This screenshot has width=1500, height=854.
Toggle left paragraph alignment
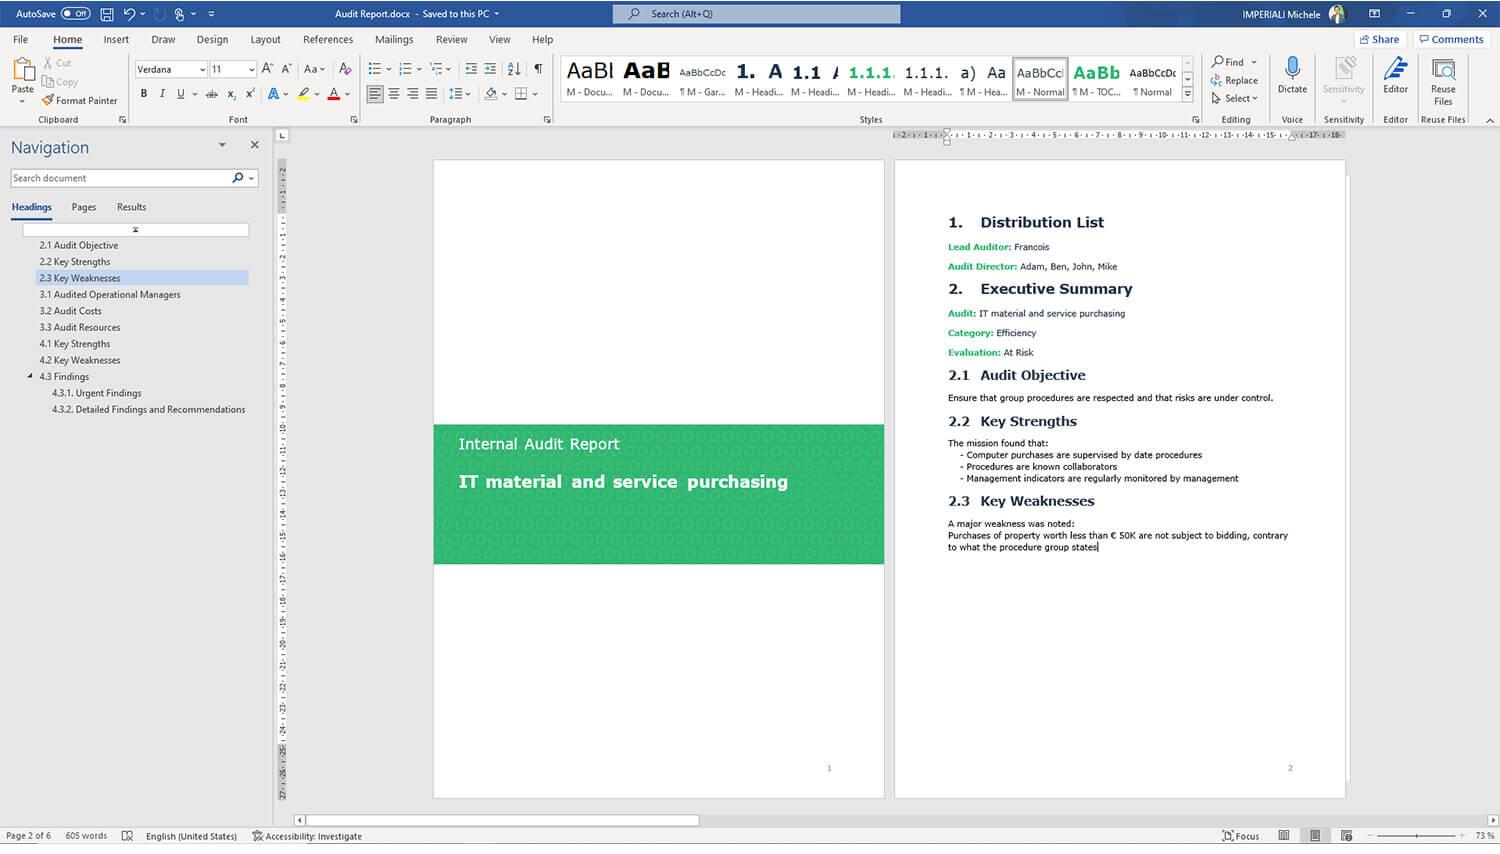(x=375, y=94)
